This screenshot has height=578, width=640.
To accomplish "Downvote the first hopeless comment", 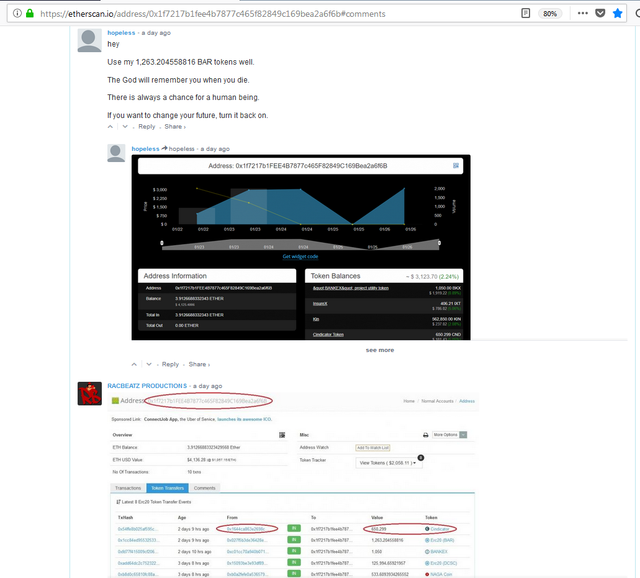I will pos(125,127).
